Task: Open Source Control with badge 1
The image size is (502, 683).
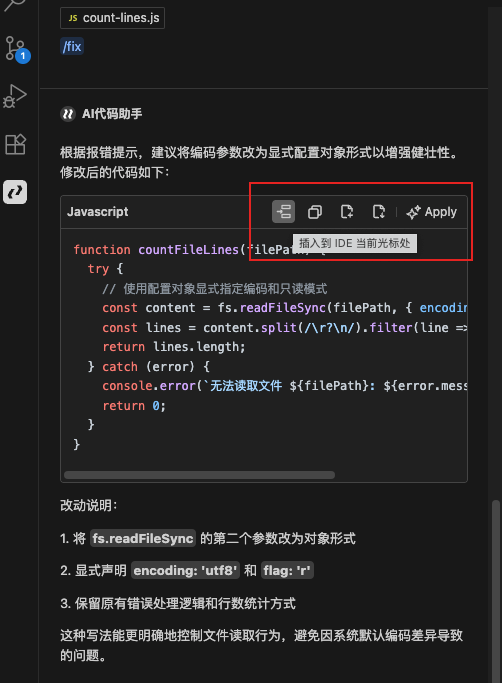Action: click(x=17, y=49)
